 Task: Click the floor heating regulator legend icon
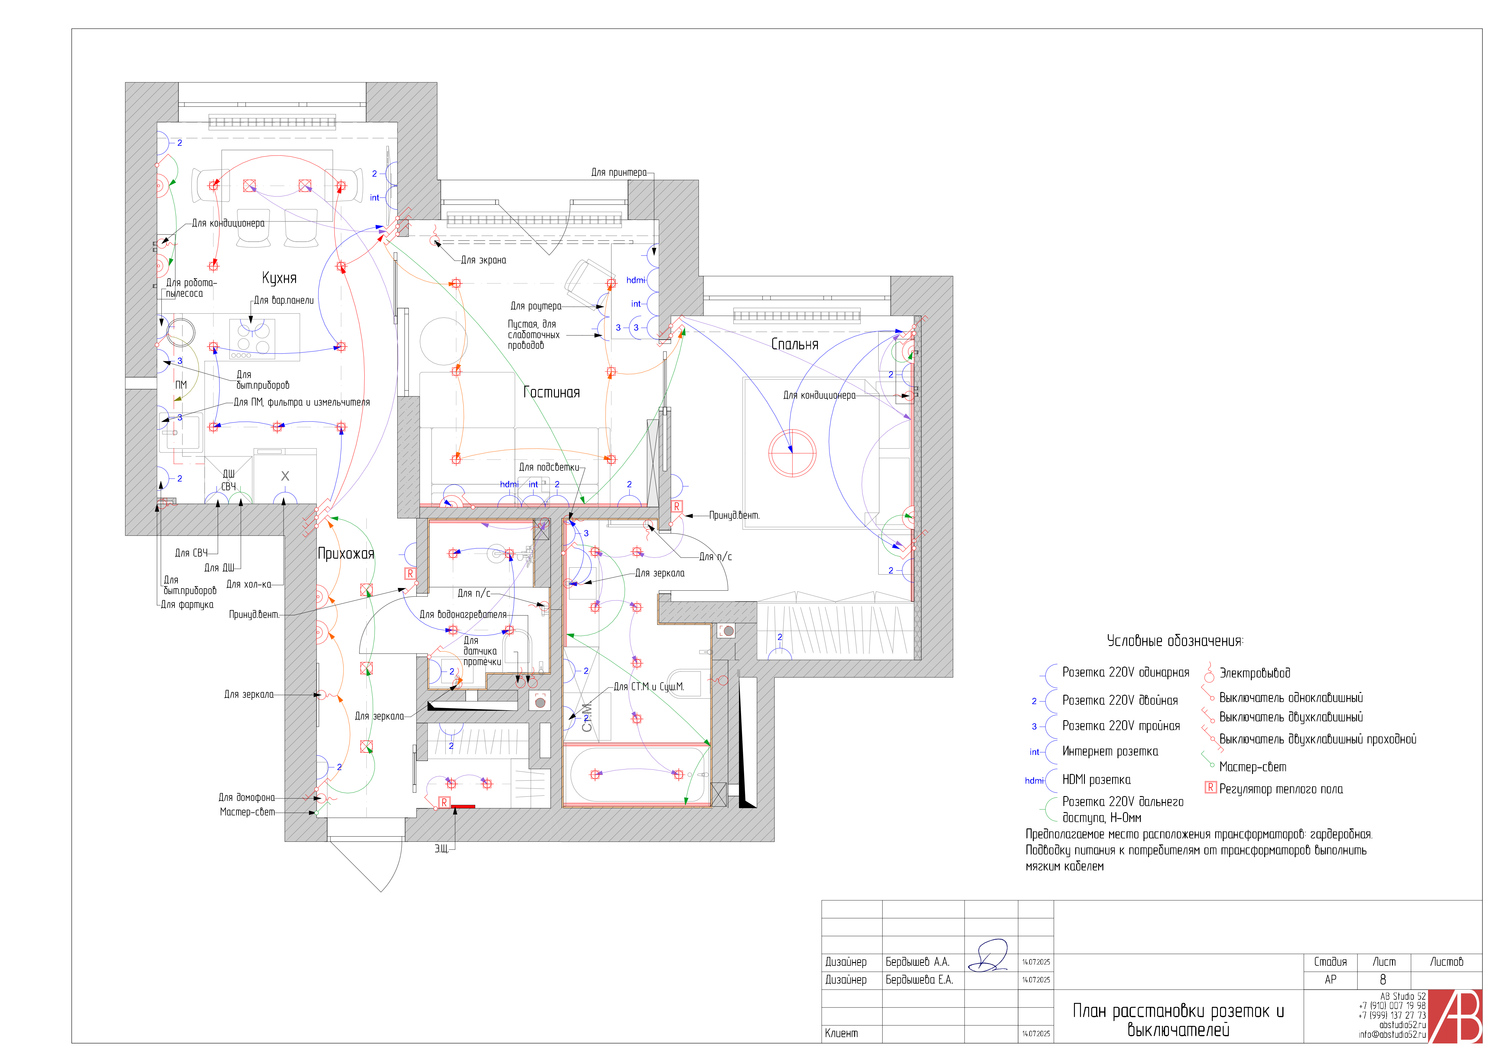1210,788
